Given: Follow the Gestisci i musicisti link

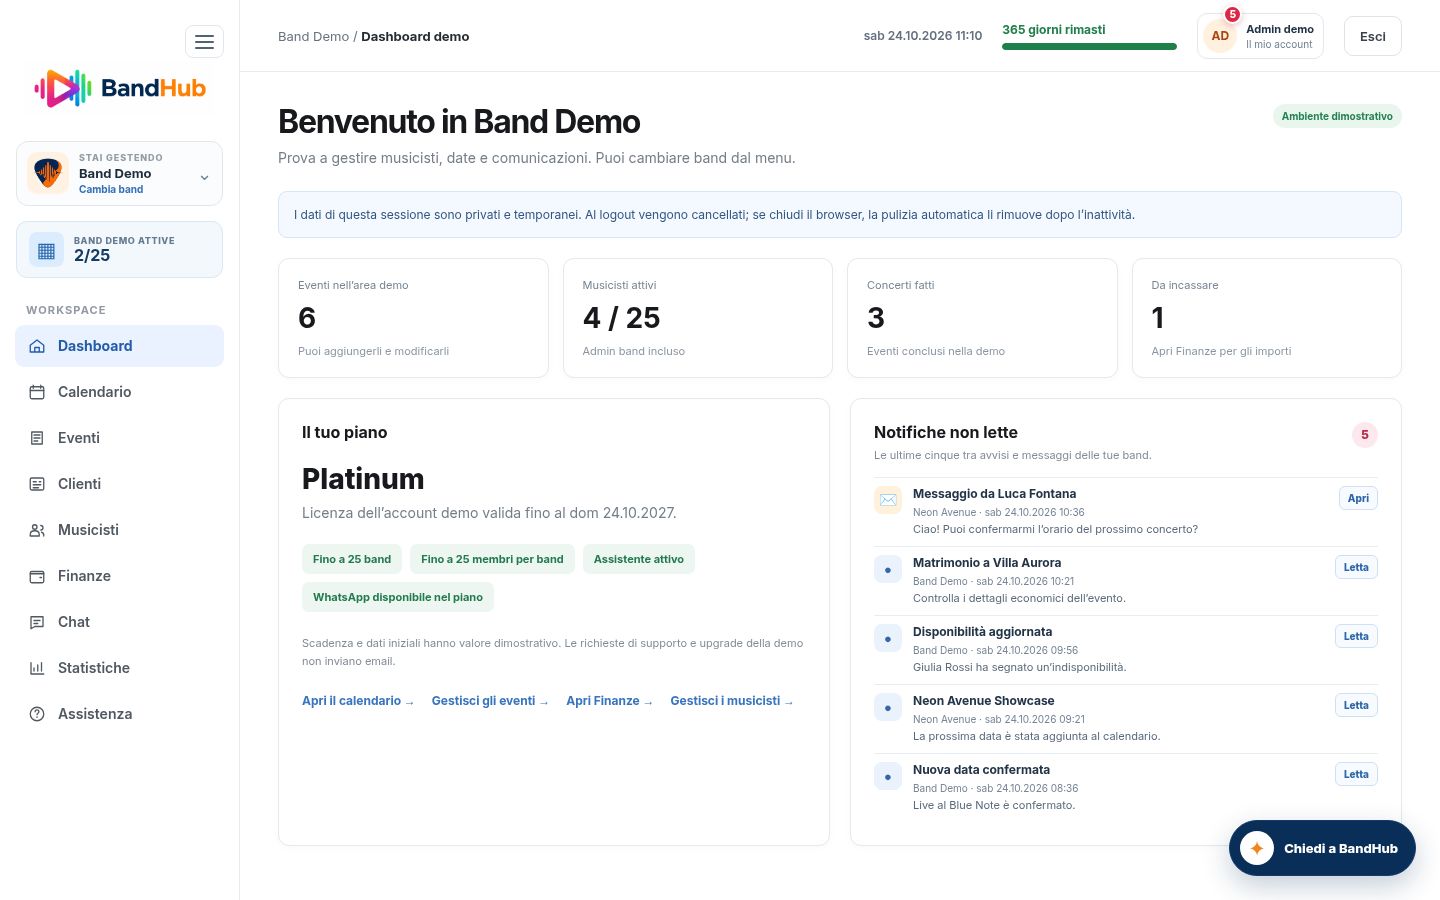Looking at the screenshot, I should pyautogui.click(x=732, y=701).
